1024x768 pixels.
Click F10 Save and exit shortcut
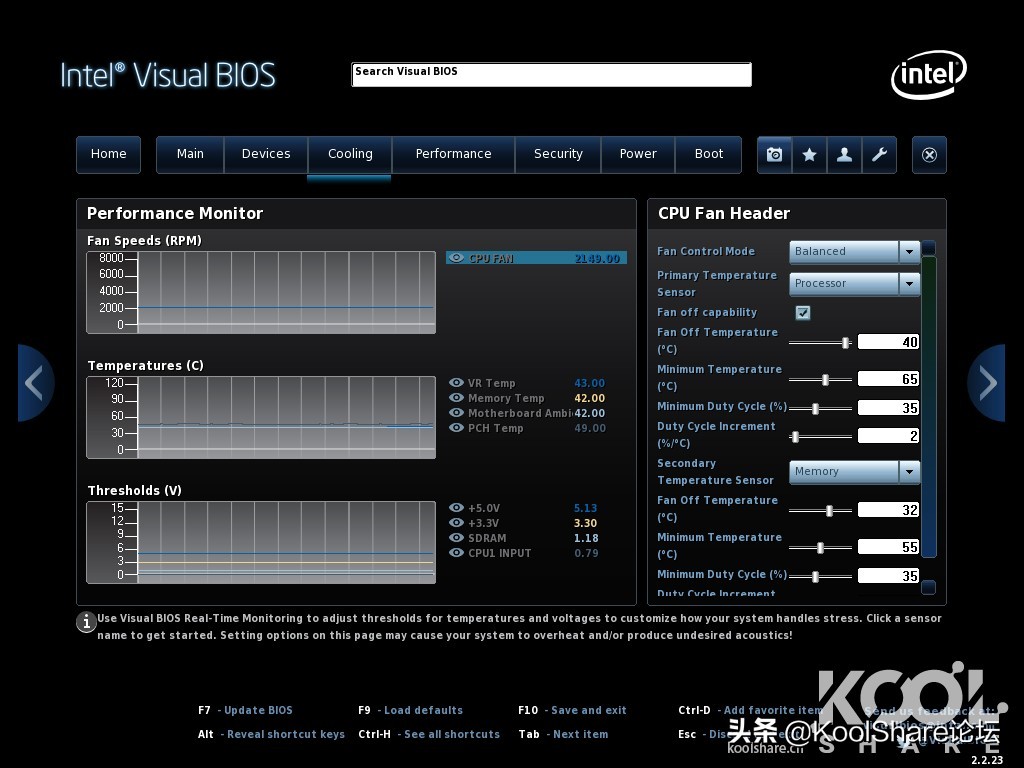pos(572,710)
